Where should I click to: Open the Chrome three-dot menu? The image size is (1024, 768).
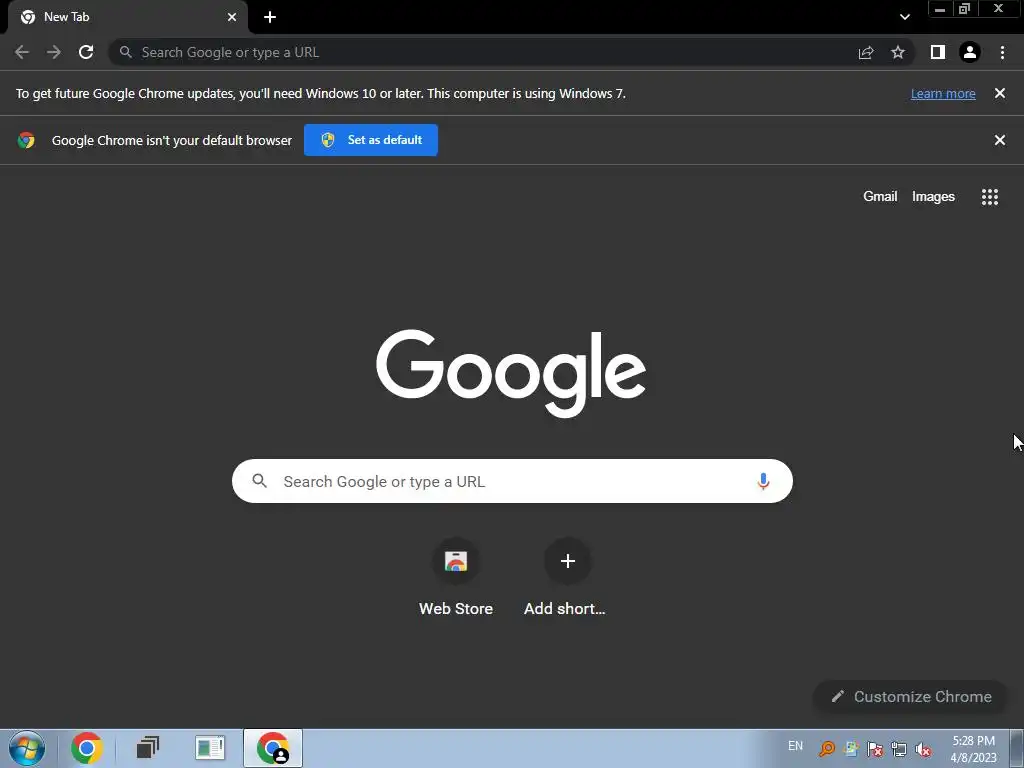tap(1002, 52)
